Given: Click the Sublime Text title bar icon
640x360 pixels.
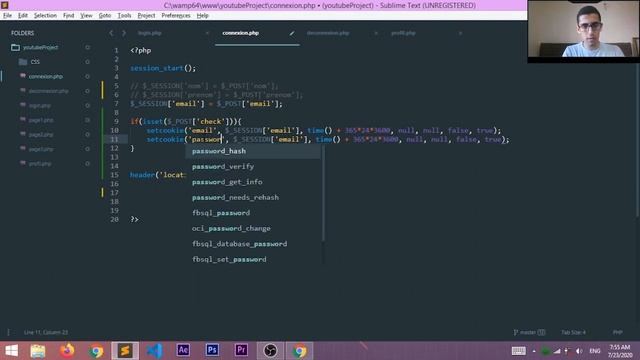Looking at the screenshot, I should (x=5, y=5).
